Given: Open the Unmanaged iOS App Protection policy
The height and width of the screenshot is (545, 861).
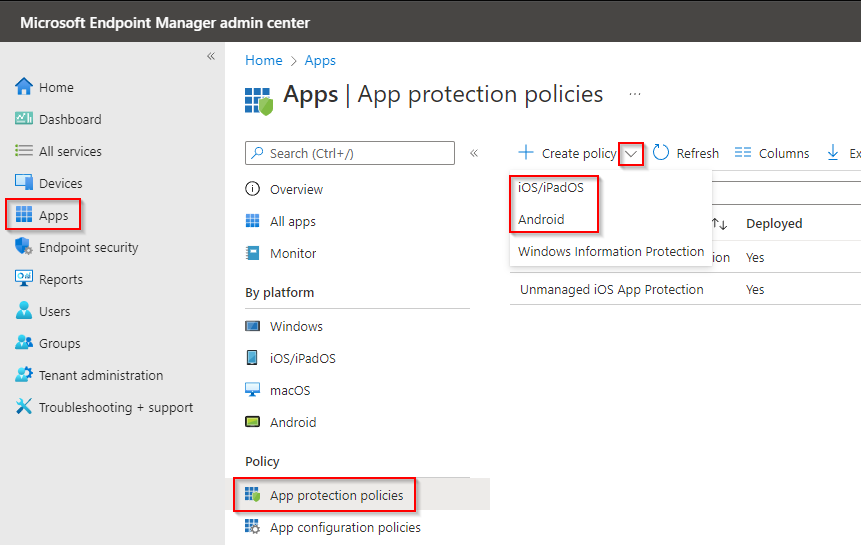Looking at the screenshot, I should (x=612, y=289).
